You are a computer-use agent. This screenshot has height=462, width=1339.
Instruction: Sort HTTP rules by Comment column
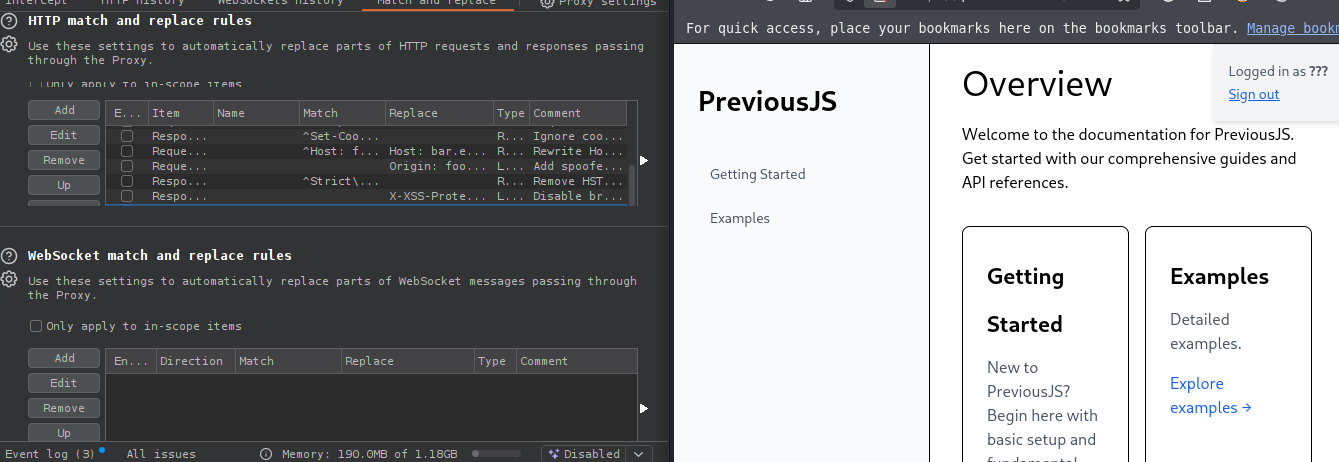tap(578, 113)
